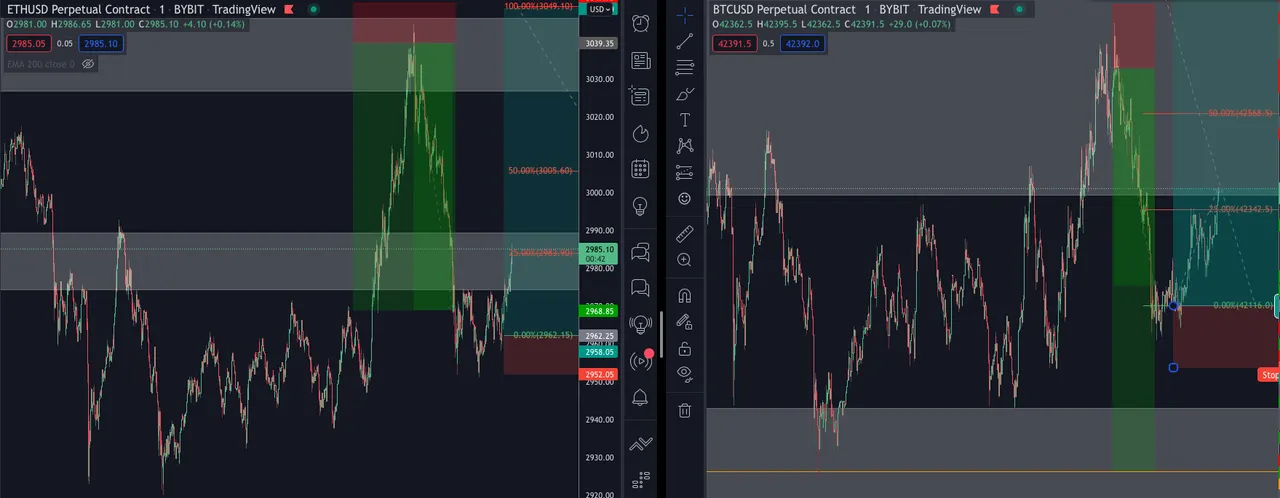Screen dimensions: 1280x498
Task: Click the BTCUSD buy price 42392.0
Action: tap(802, 44)
